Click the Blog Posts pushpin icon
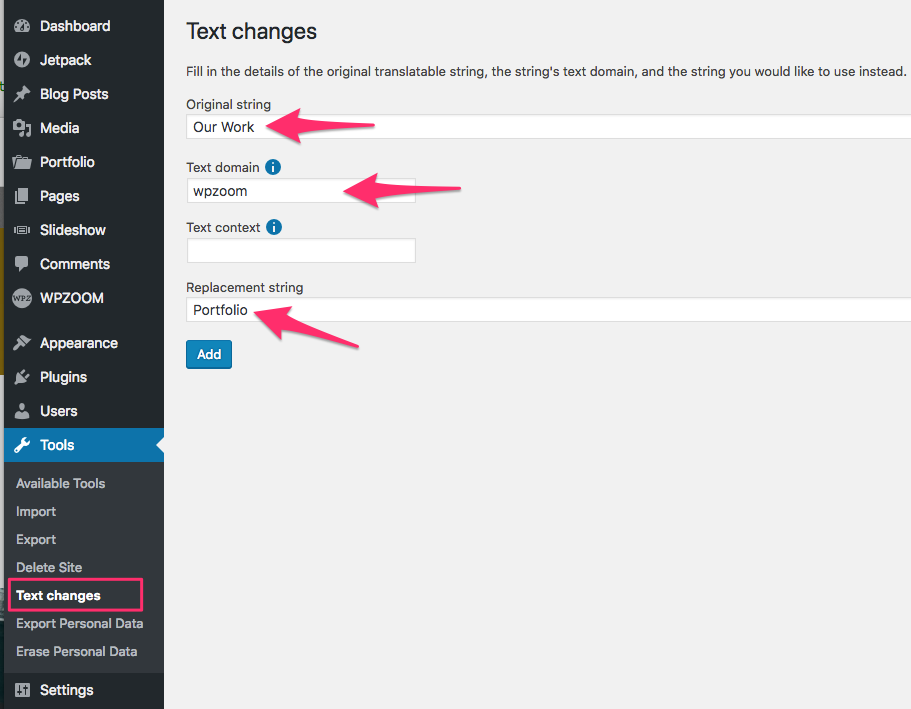Screen dimensions: 911x709 [22, 94]
